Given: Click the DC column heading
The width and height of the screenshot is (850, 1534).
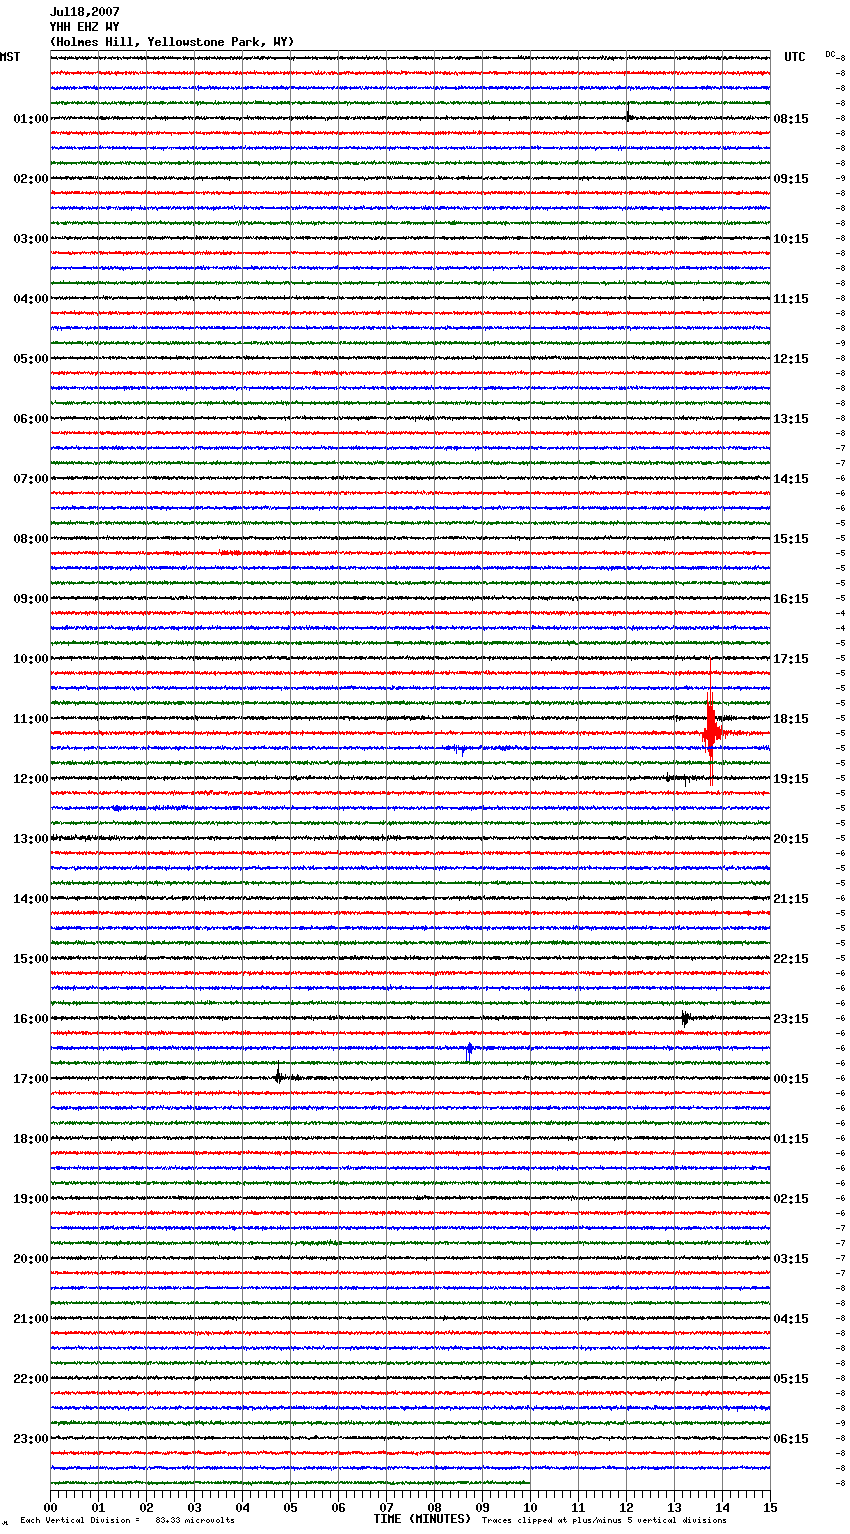Looking at the screenshot, I should tap(830, 54).
